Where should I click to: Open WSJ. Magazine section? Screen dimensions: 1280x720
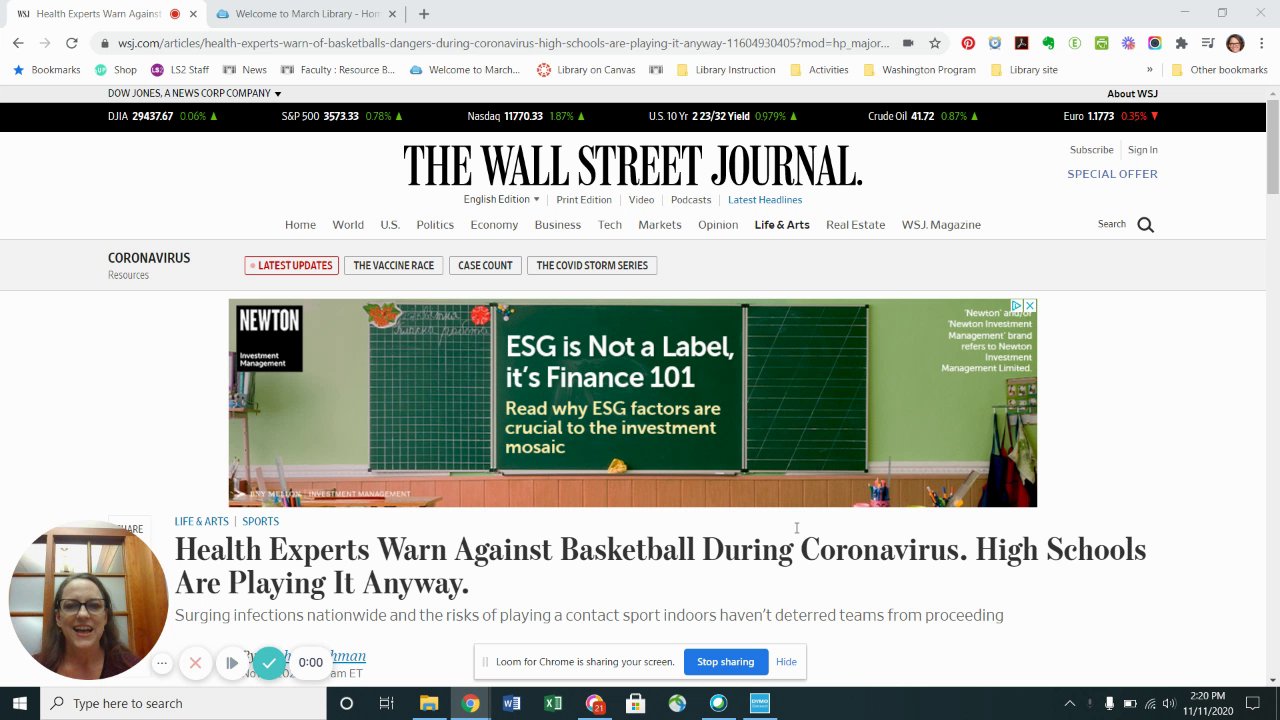[941, 225]
